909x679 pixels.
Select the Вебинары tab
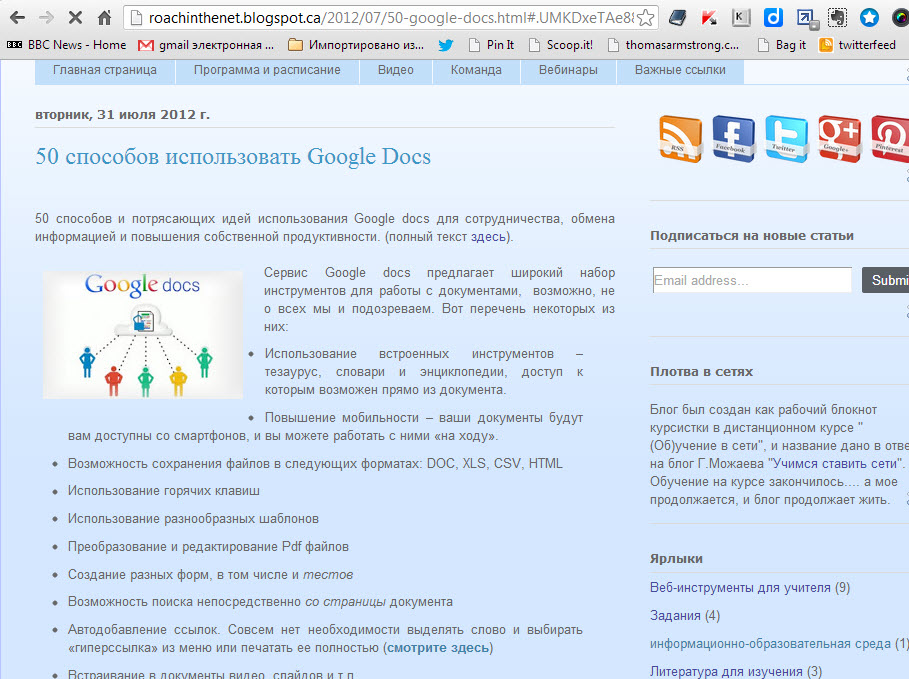pos(568,70)
